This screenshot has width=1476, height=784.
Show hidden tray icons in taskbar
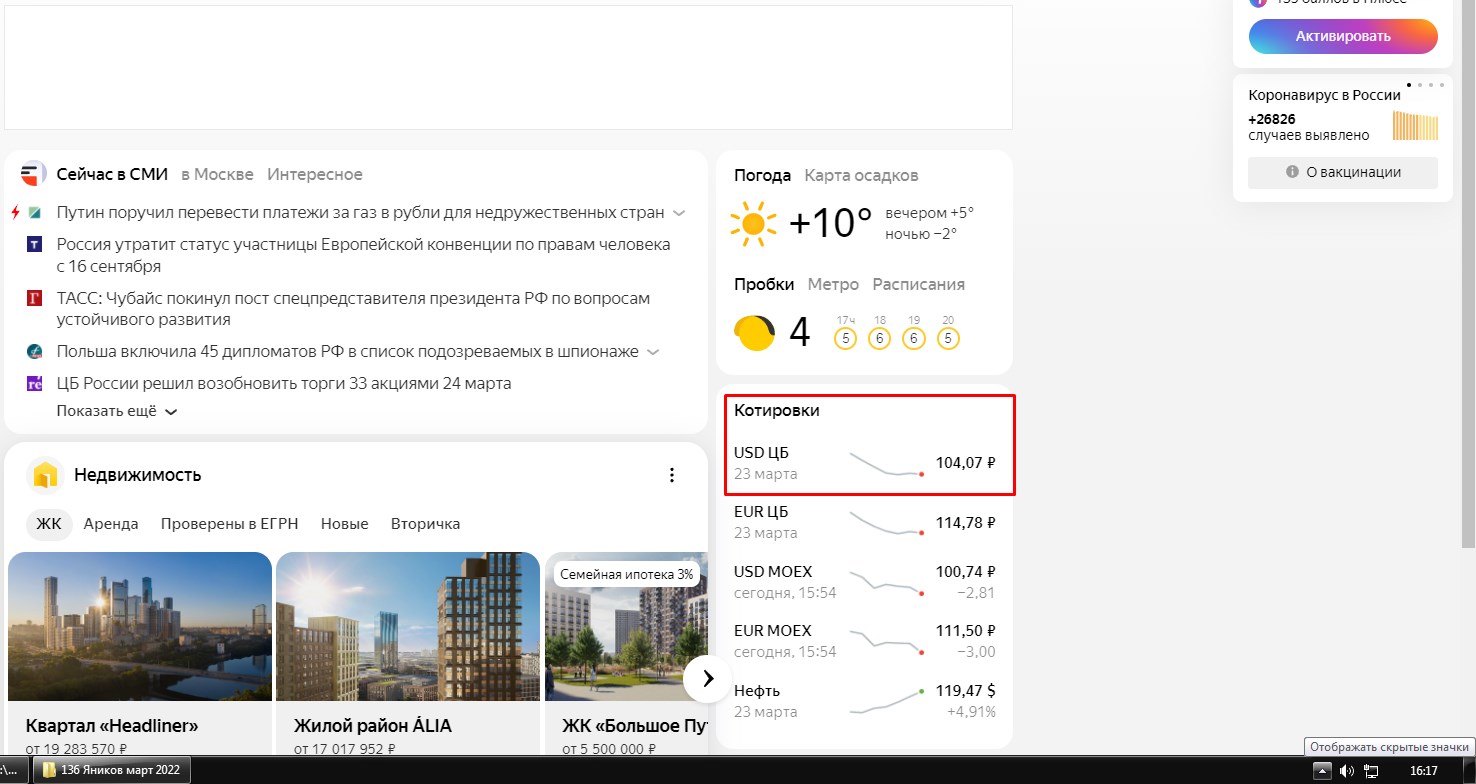coord(1322,771)
